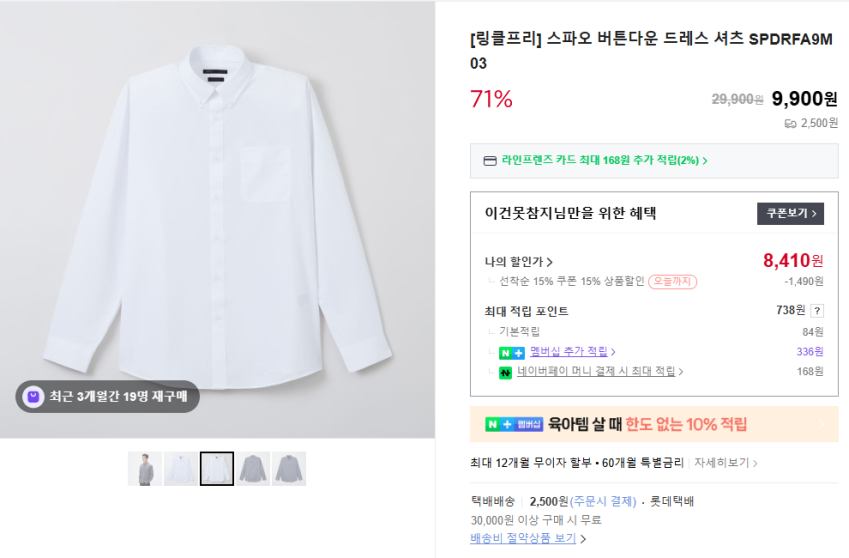Expand 나의 할인가 details
The image size is (849, 558).
(x=519, y=262)
